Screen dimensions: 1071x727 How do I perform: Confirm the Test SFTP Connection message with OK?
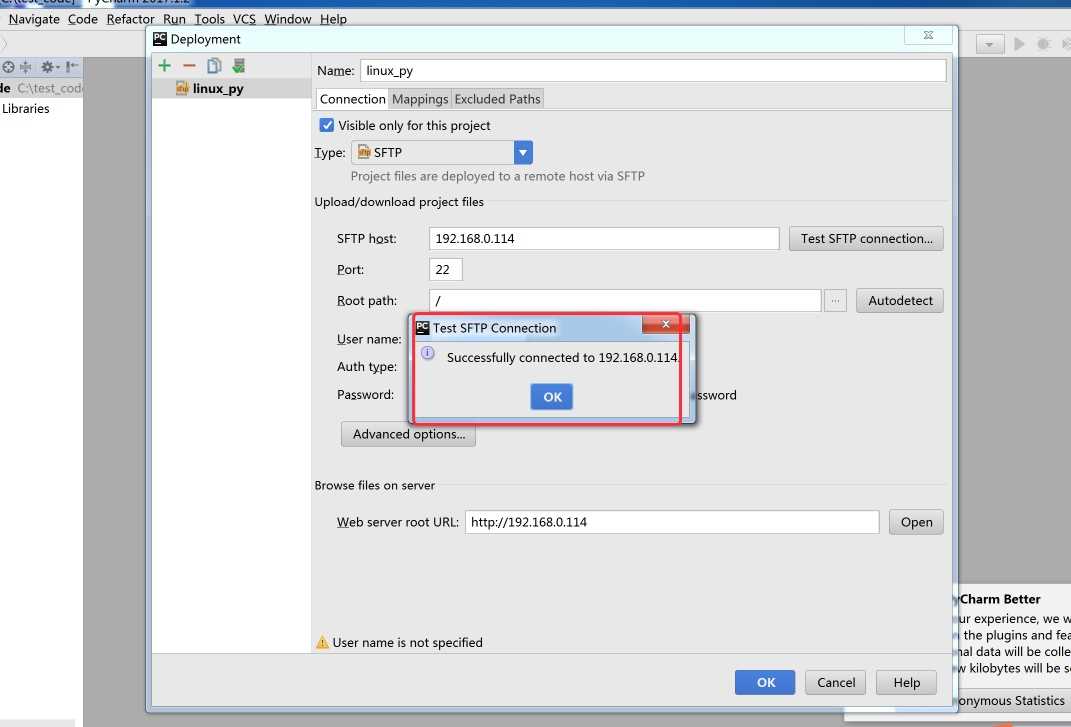point(552,397)
